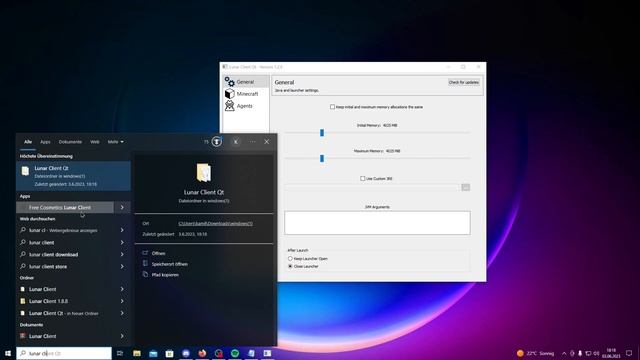Click Speicherort öffnen in the preview pane
This screenshot has height=360, width=640.
[169, 264]
